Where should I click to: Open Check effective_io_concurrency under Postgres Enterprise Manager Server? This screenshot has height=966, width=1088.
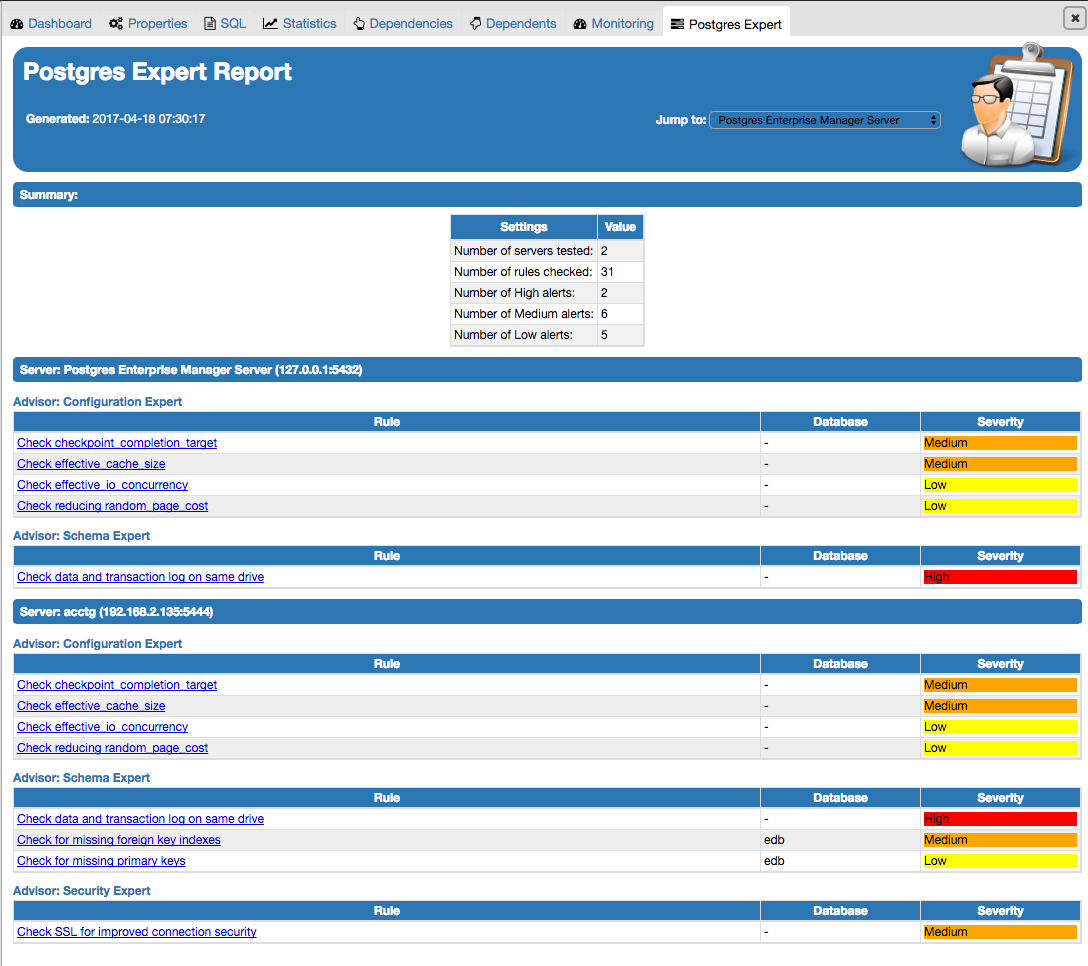coord(102,484)
